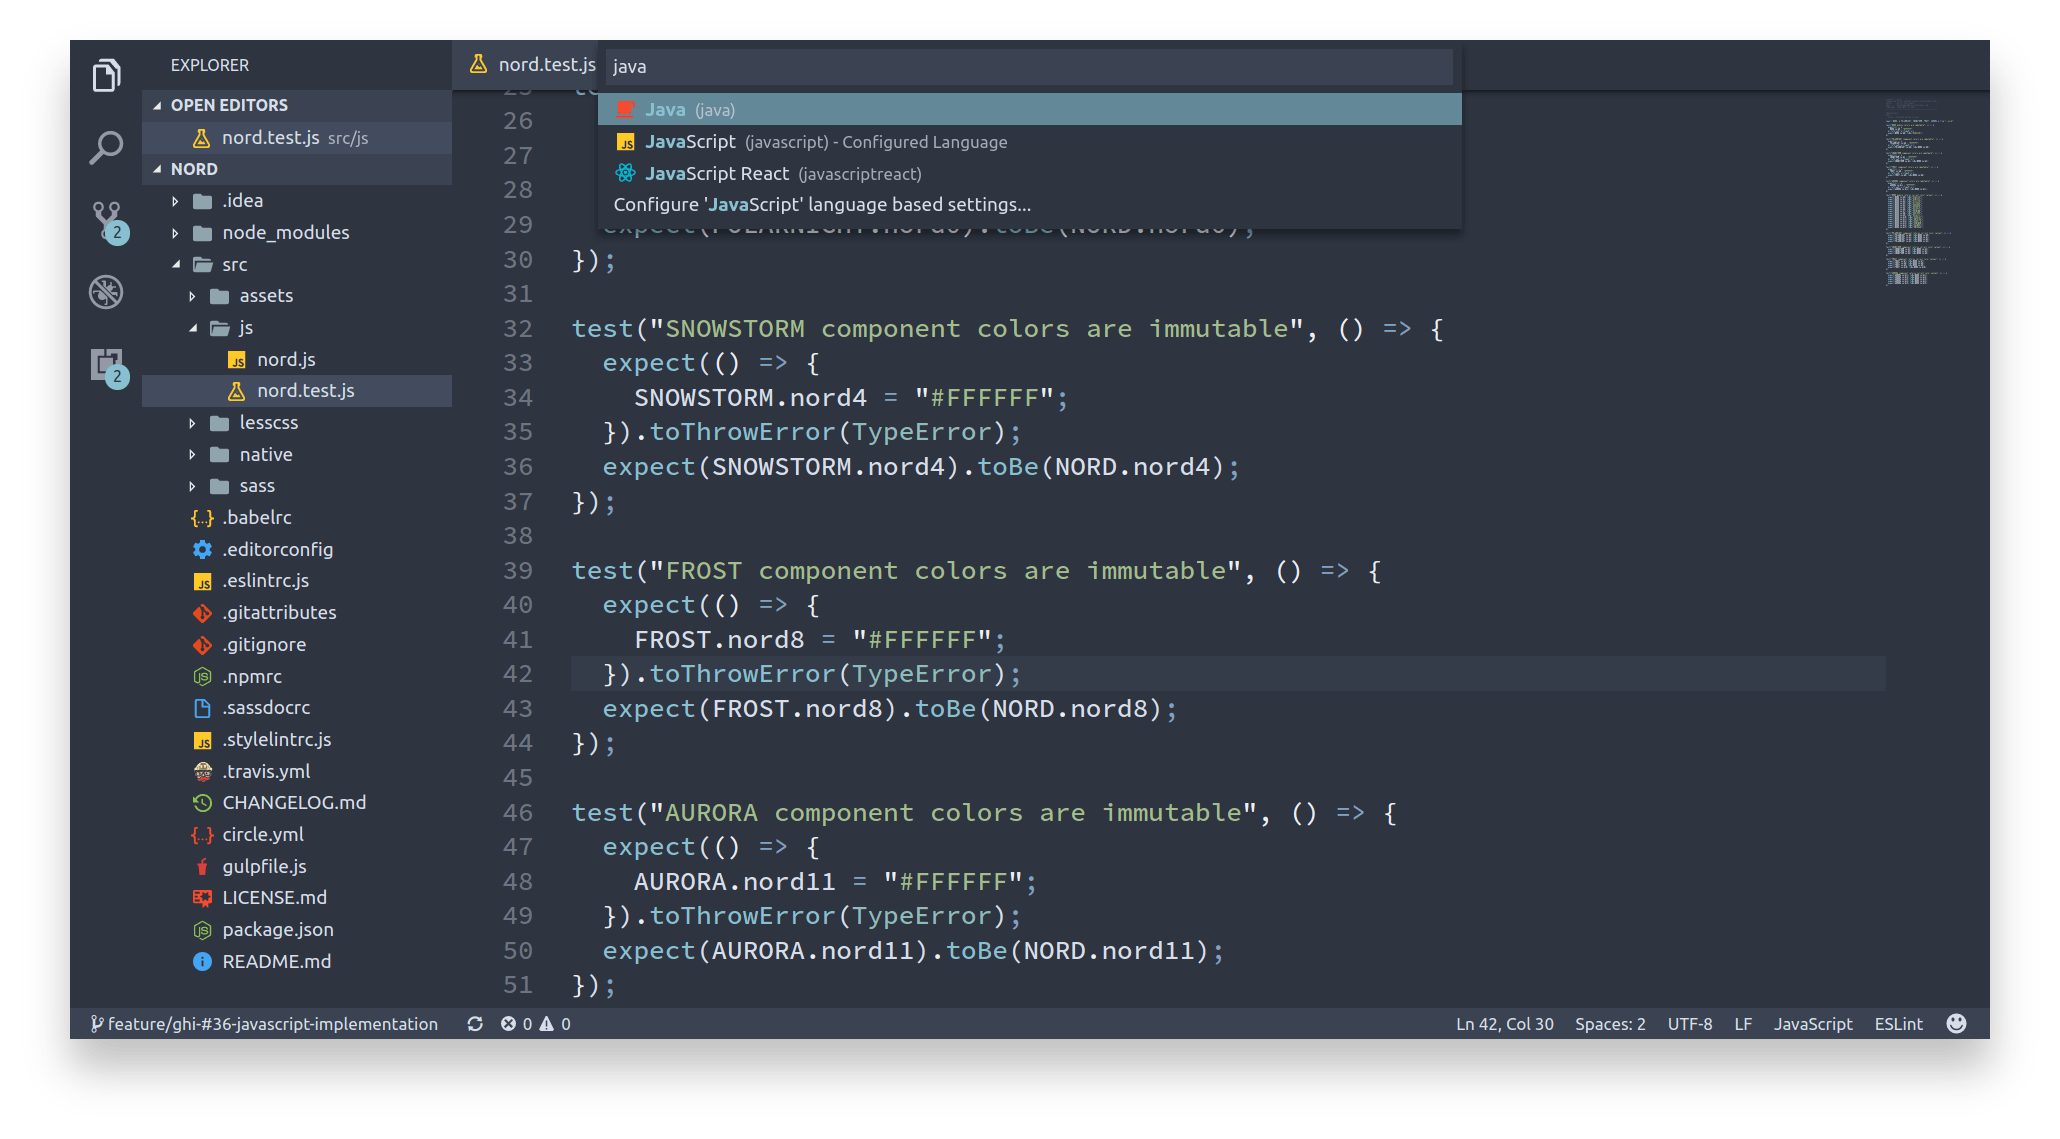Click the synchronize changes icon in status bar

pos(475,1023)
